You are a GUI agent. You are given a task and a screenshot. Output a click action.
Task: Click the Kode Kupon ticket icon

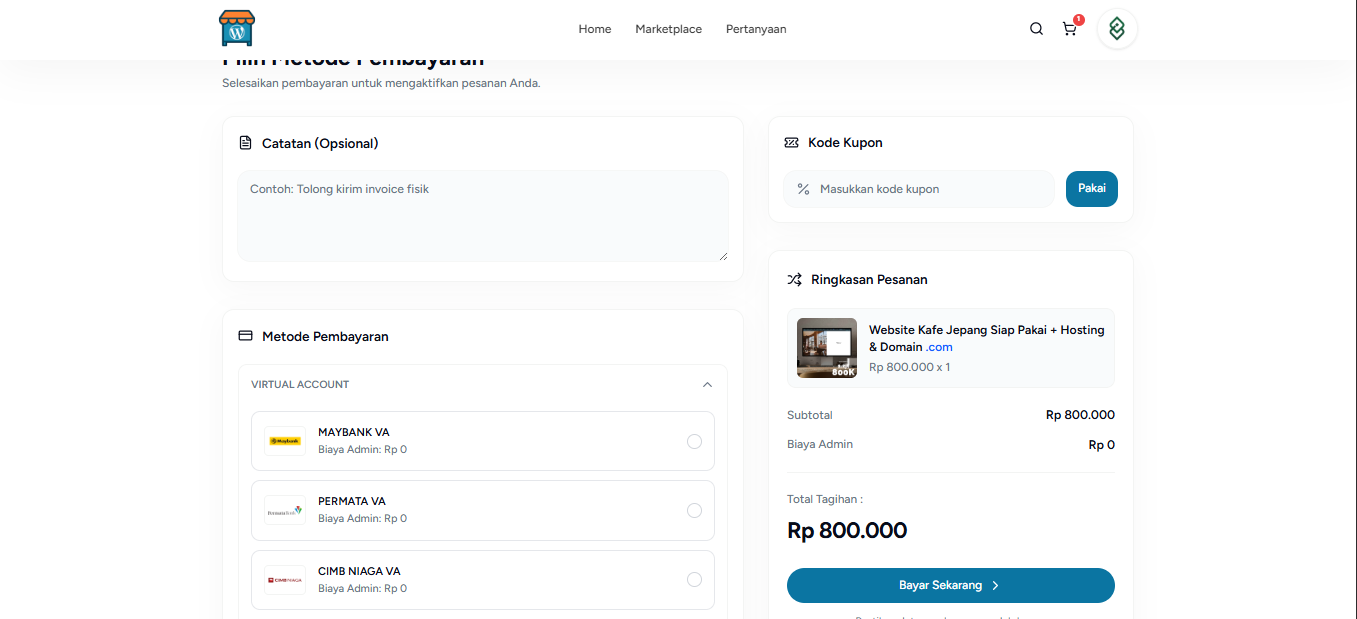[791, 143]
